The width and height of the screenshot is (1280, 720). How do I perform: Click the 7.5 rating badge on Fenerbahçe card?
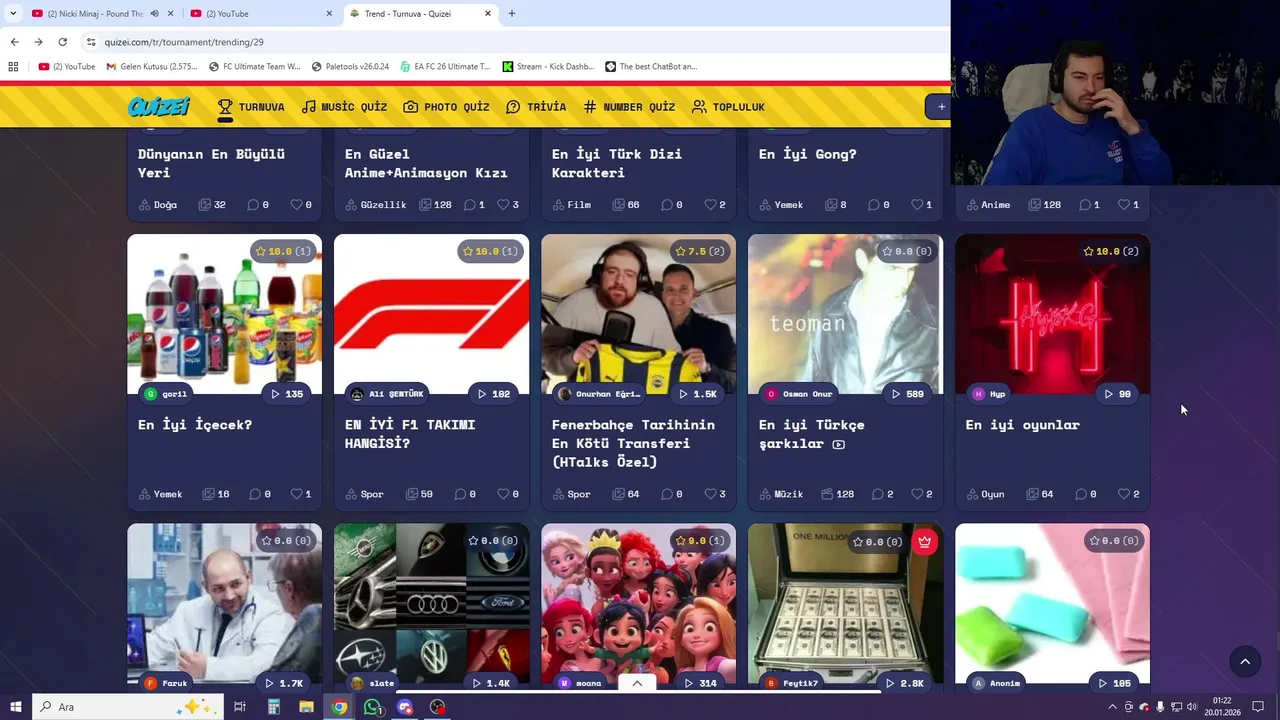(700, 251)
